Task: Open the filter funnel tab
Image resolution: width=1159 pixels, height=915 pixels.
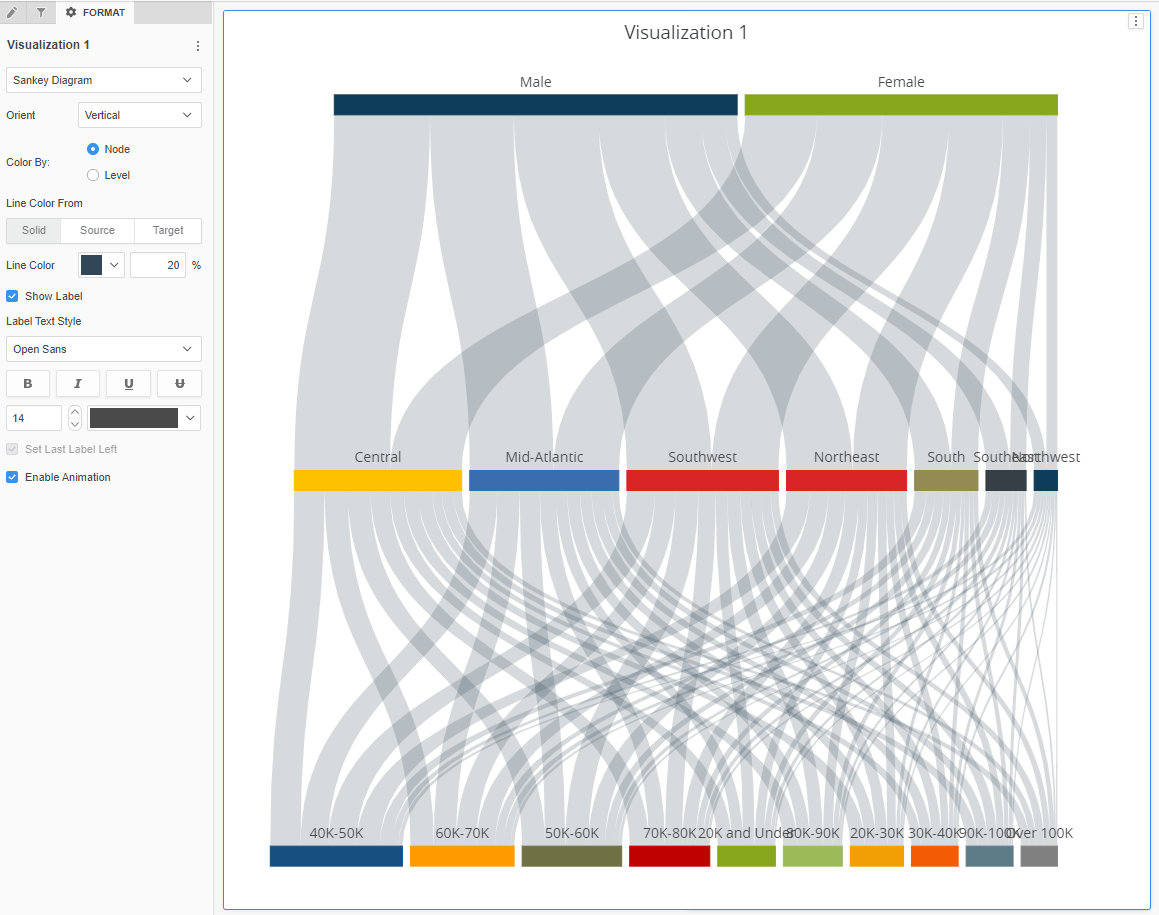Action: pos(41,12)
